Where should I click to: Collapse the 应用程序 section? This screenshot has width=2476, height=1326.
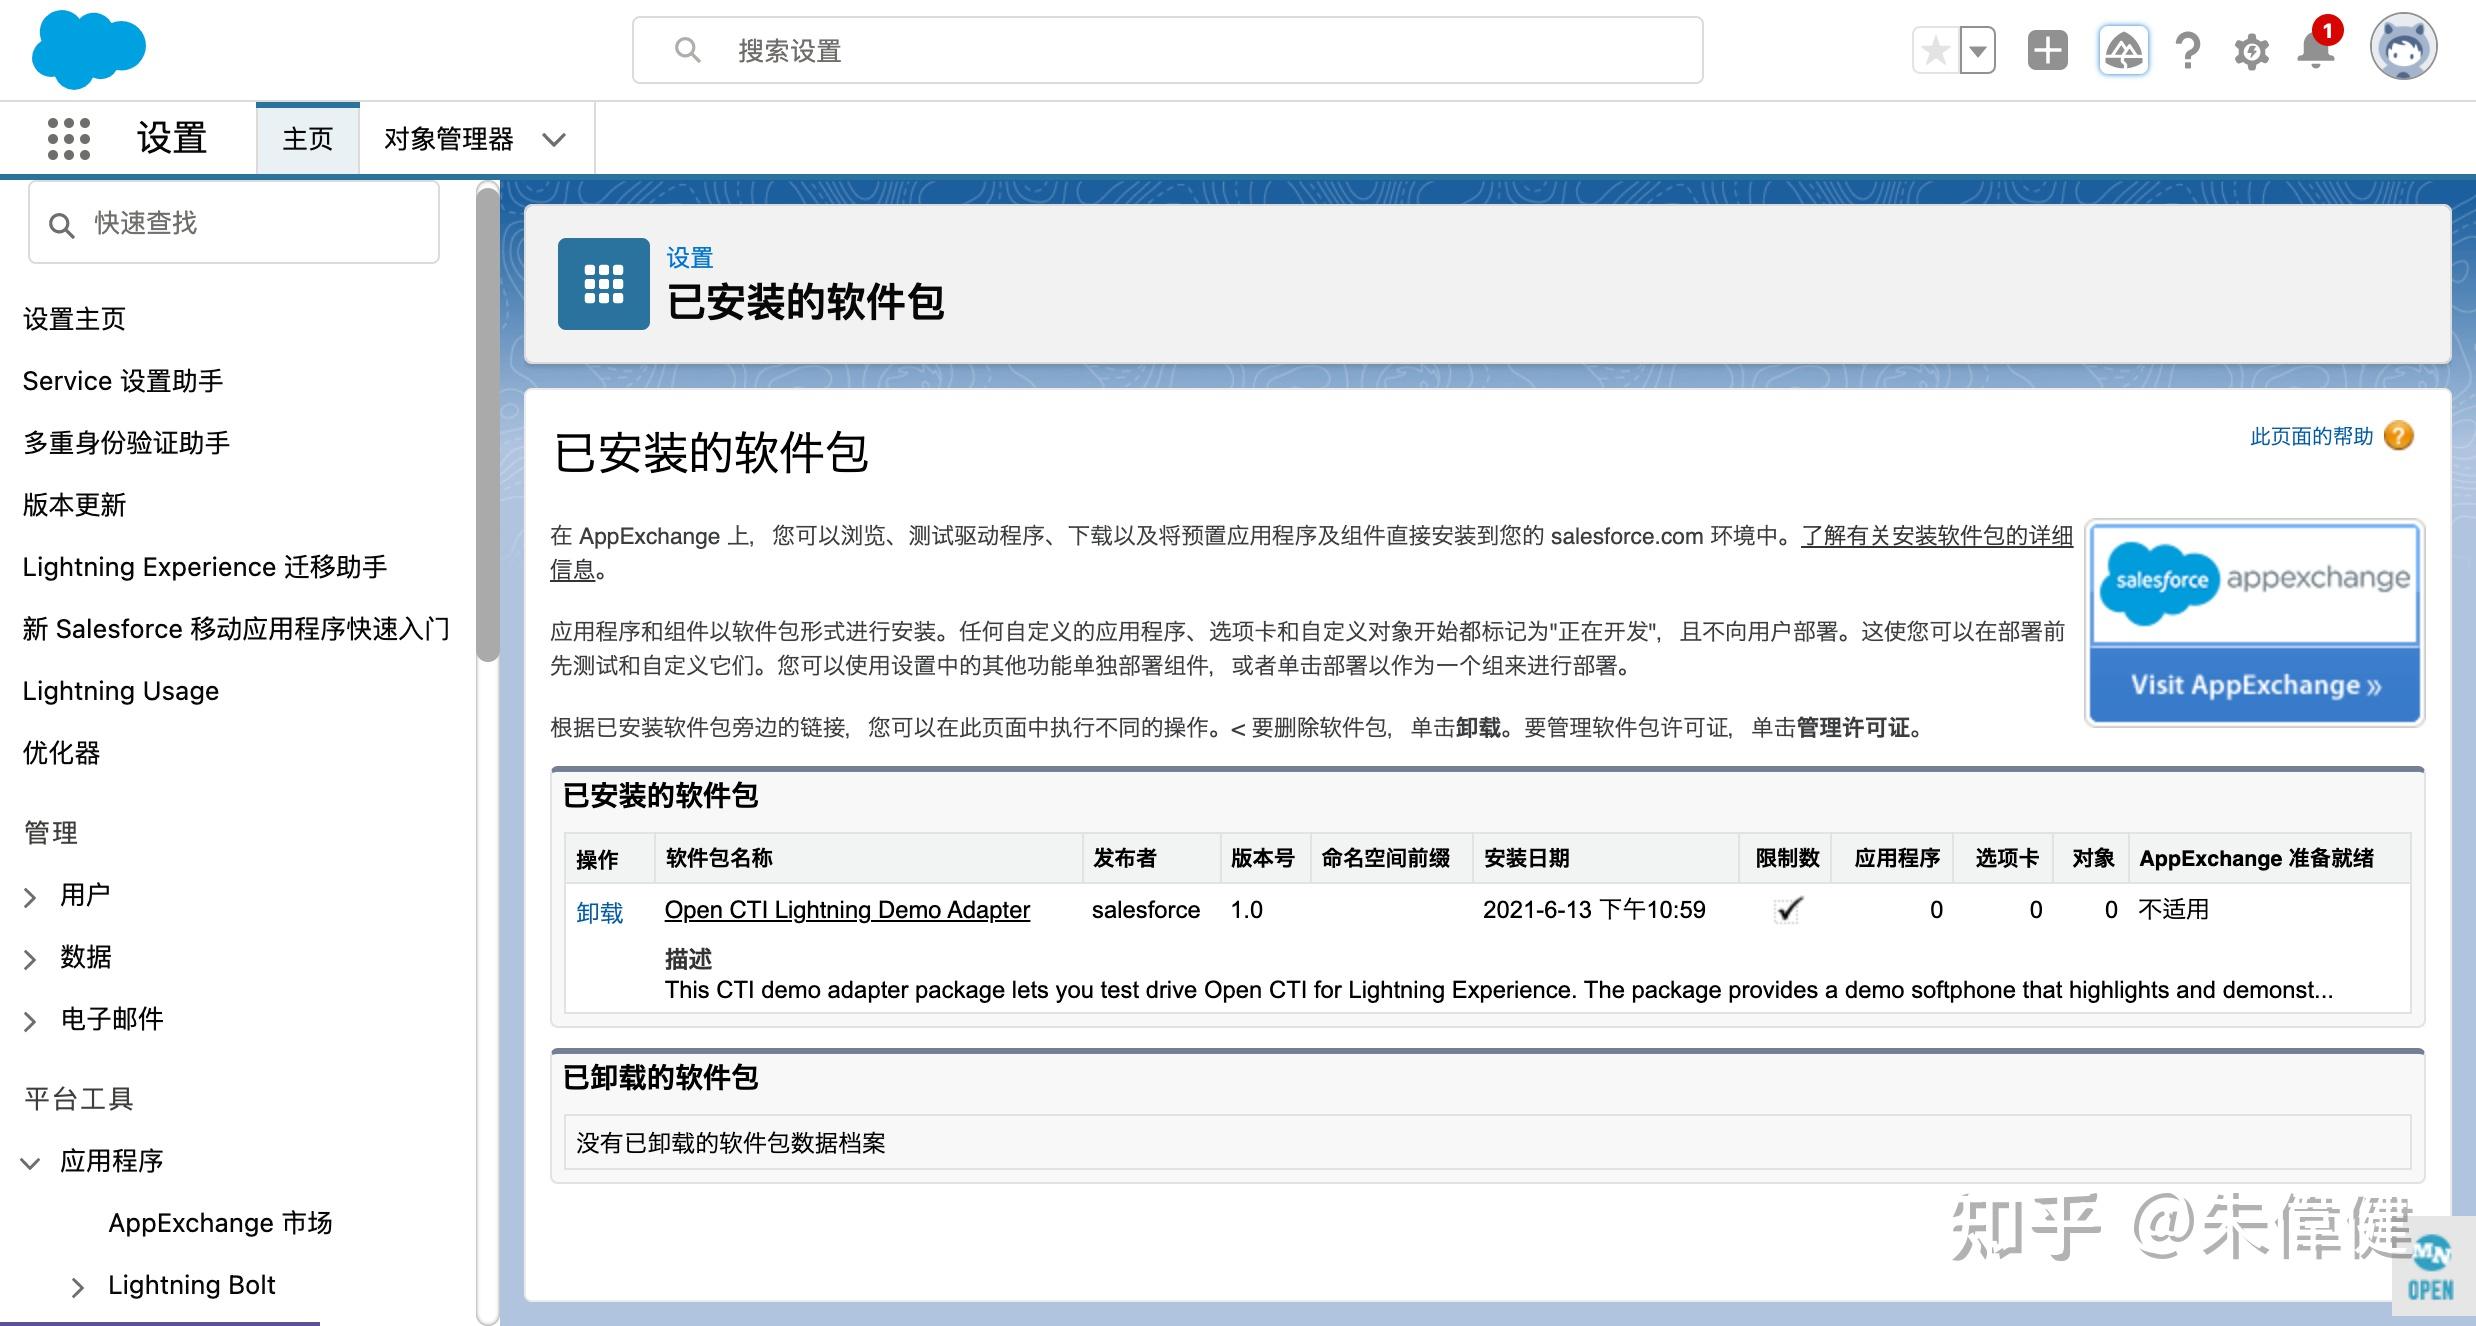pos(30,1161)
